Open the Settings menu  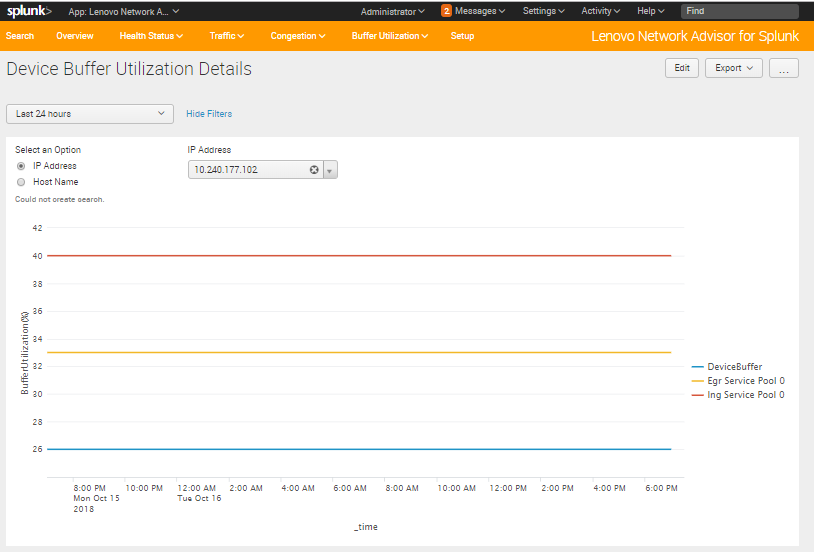coord(544,11)
